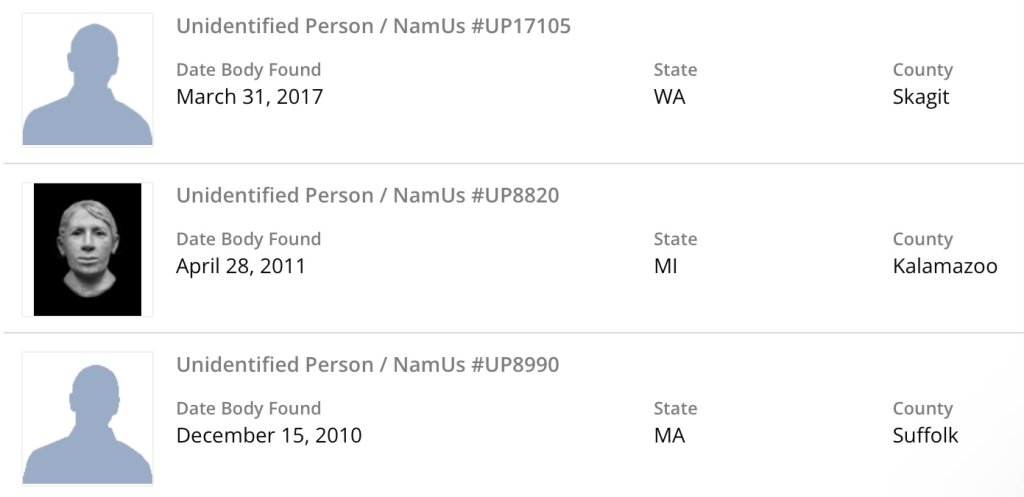Click the Date Body Found label for UP8990
The width and height of the screenshot is (1024, 497).
pos(248,408)
